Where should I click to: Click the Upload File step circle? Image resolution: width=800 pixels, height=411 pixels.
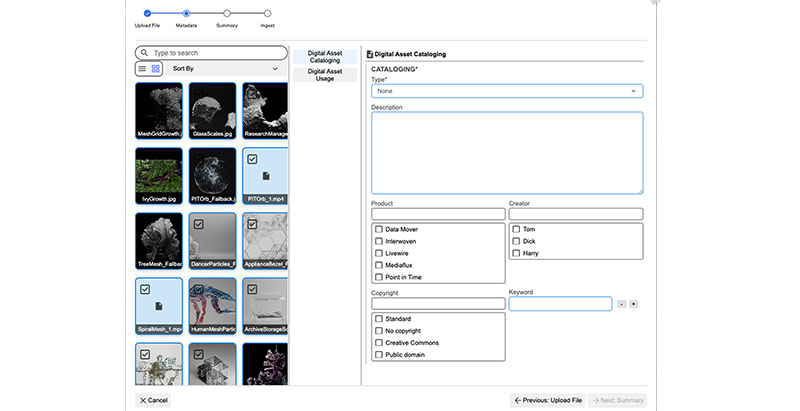point(147,13)
